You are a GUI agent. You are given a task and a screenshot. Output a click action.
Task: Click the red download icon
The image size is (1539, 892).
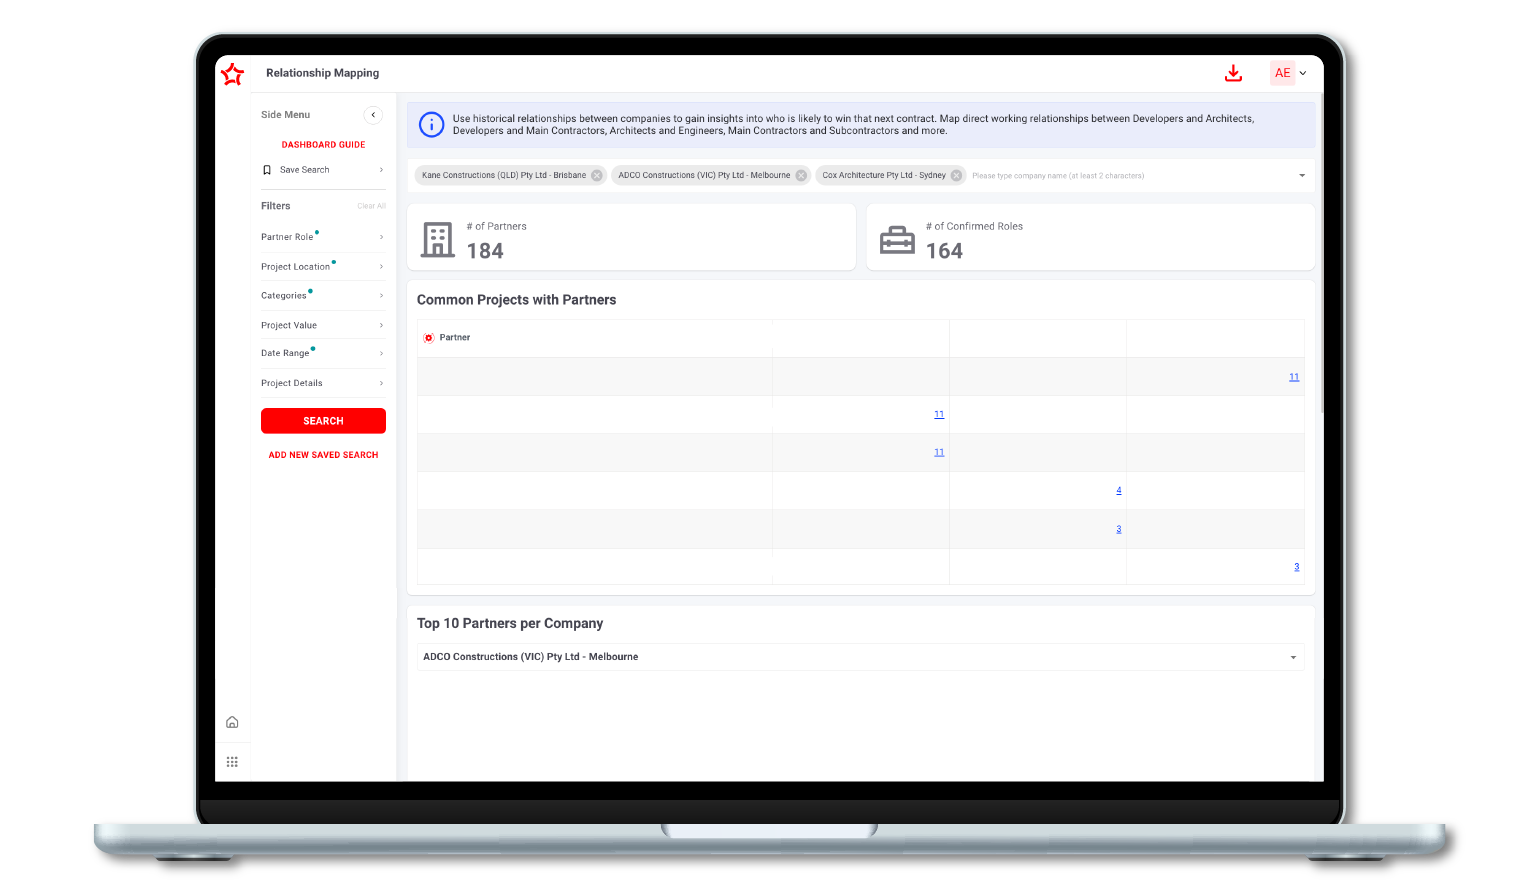coord(1233,73)
